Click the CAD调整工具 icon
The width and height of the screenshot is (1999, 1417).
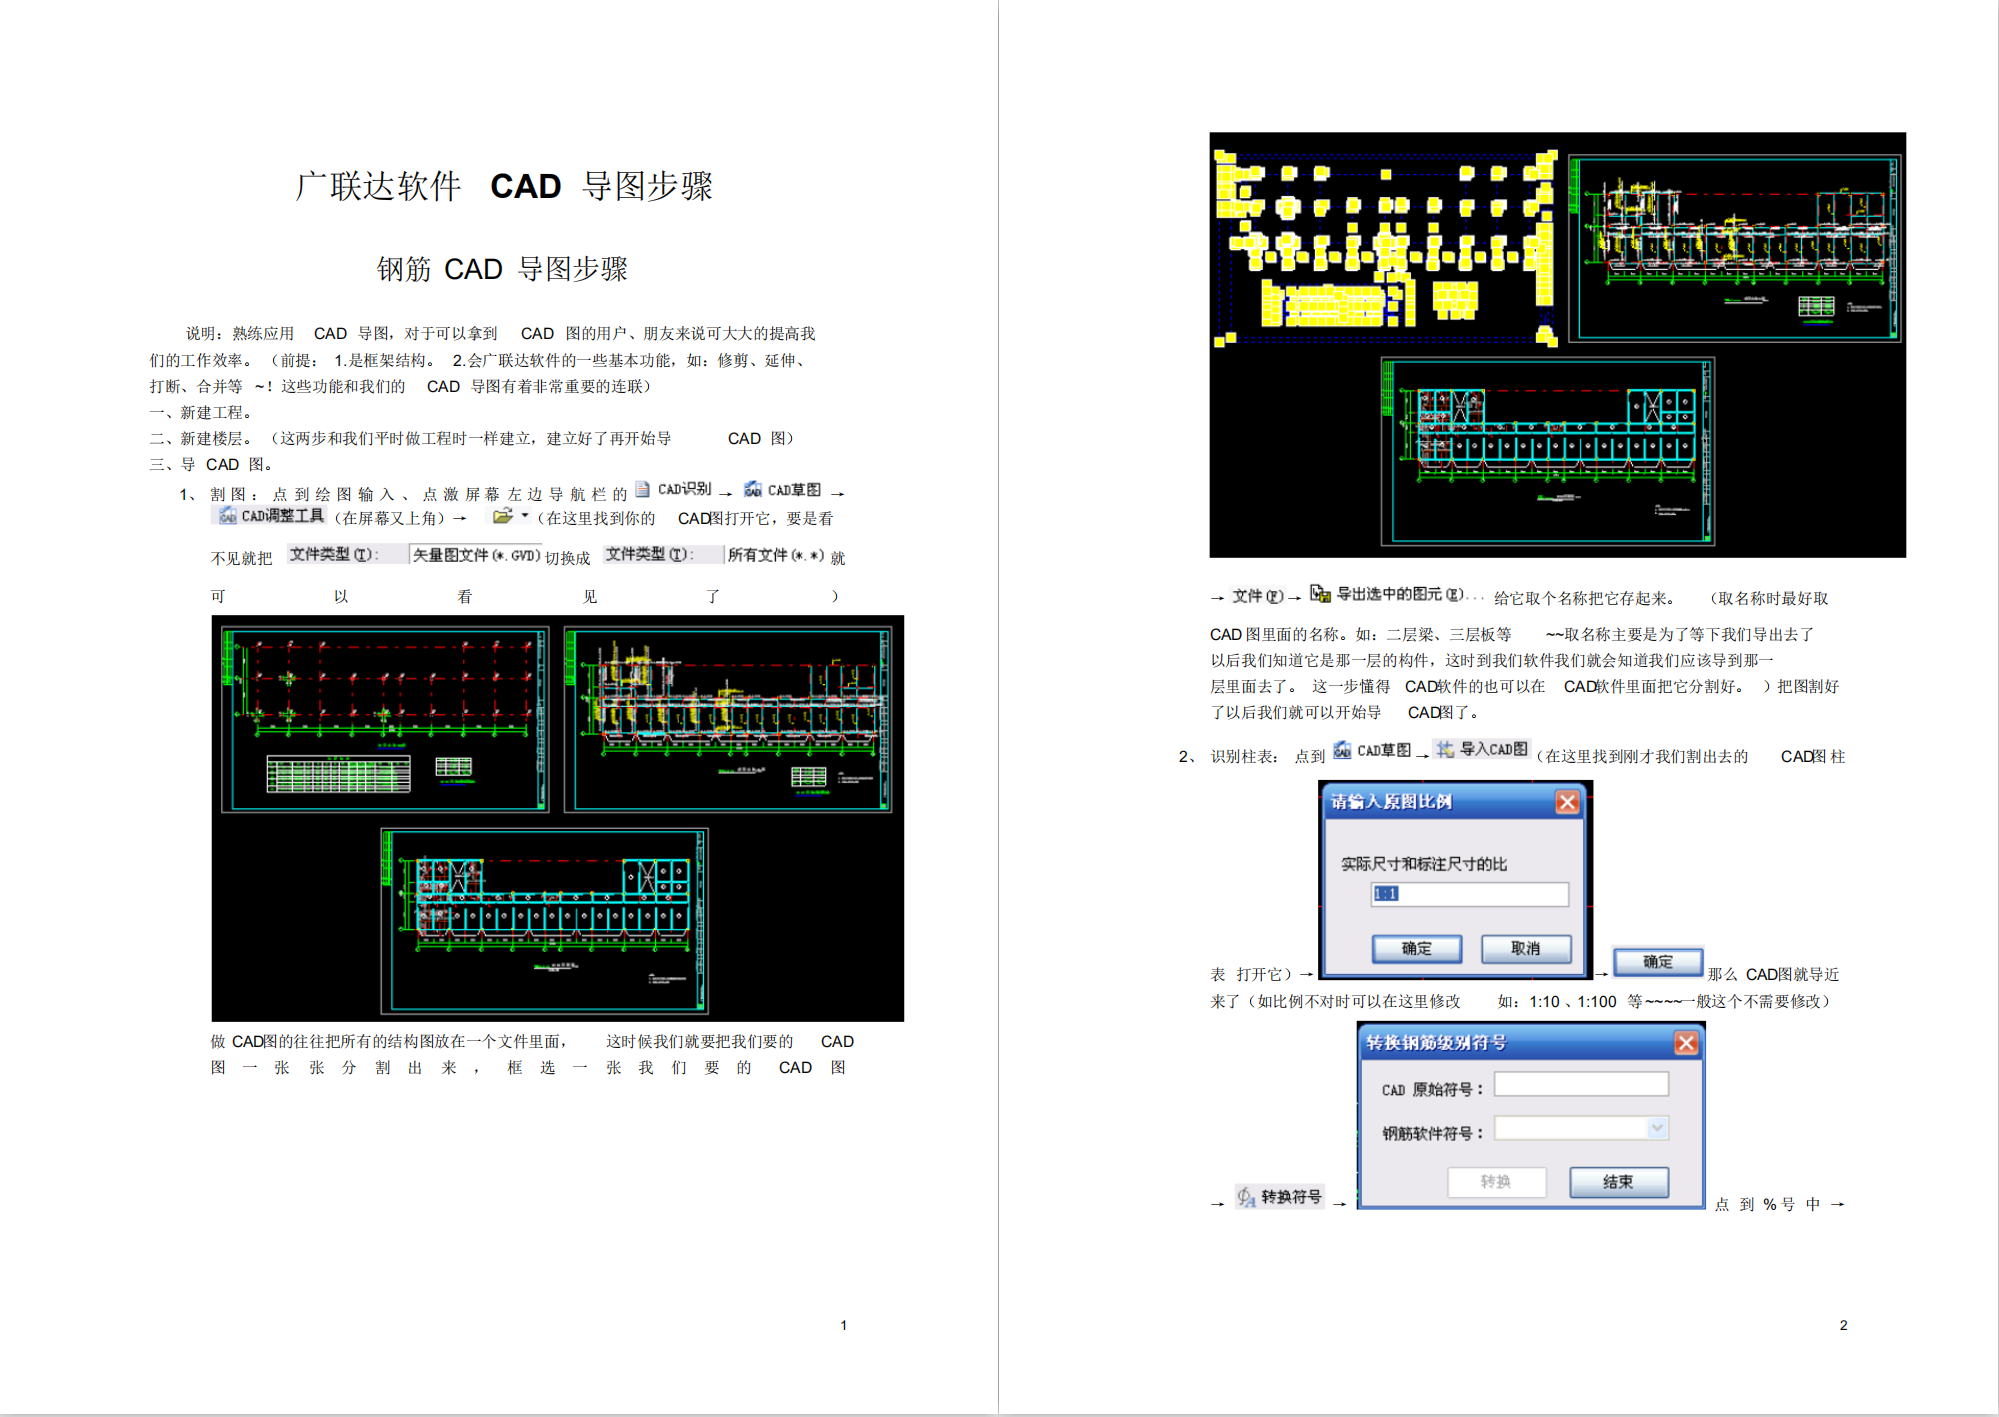click(x=228, y=515)
